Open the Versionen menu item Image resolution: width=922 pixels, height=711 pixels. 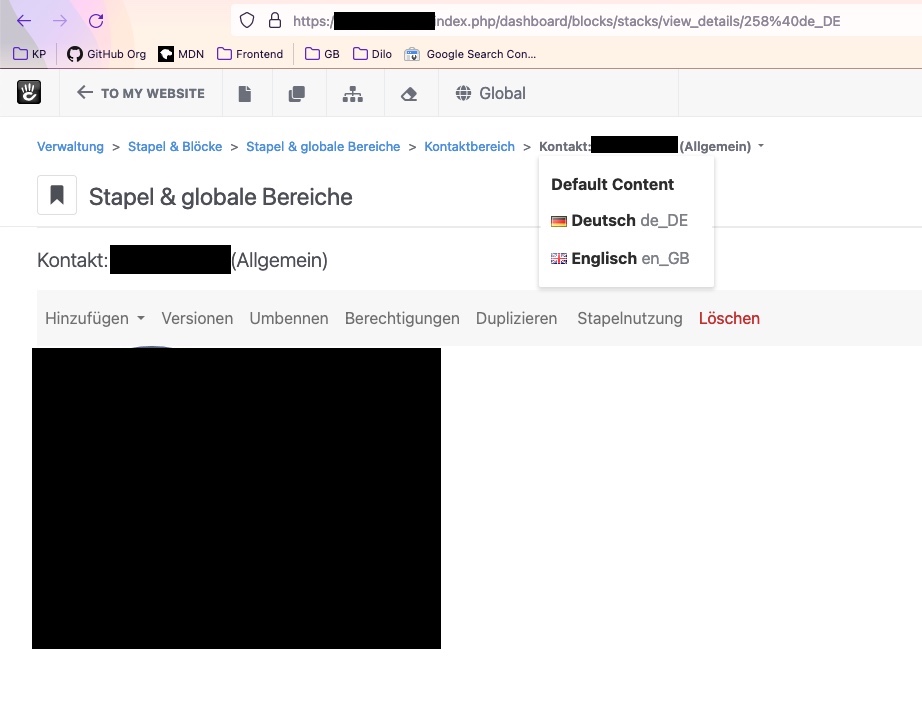(x=197, y=317)
